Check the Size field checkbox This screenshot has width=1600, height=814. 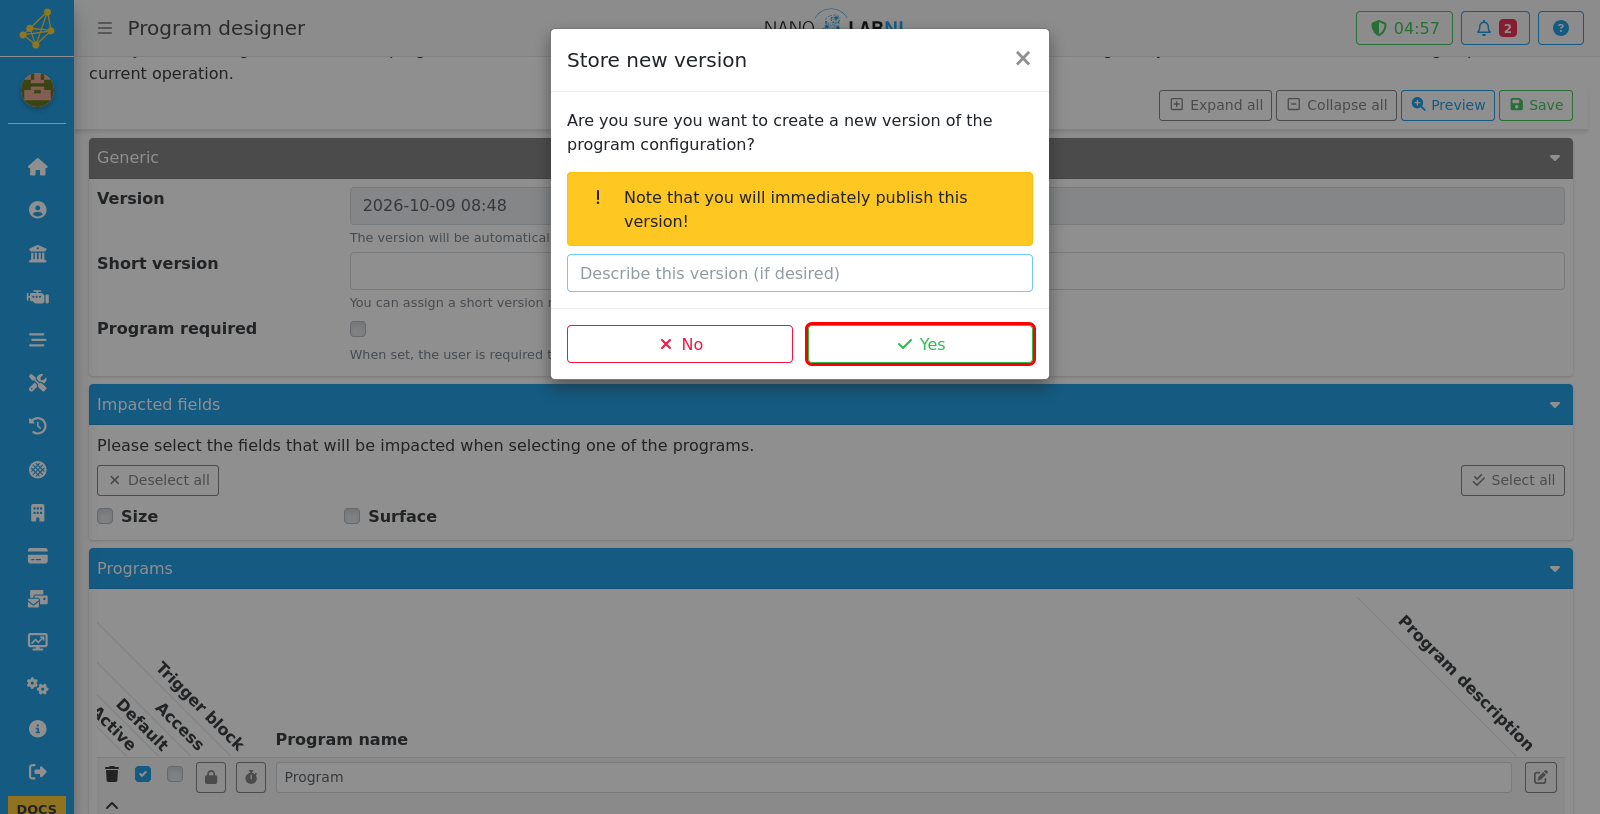point(105,516)
